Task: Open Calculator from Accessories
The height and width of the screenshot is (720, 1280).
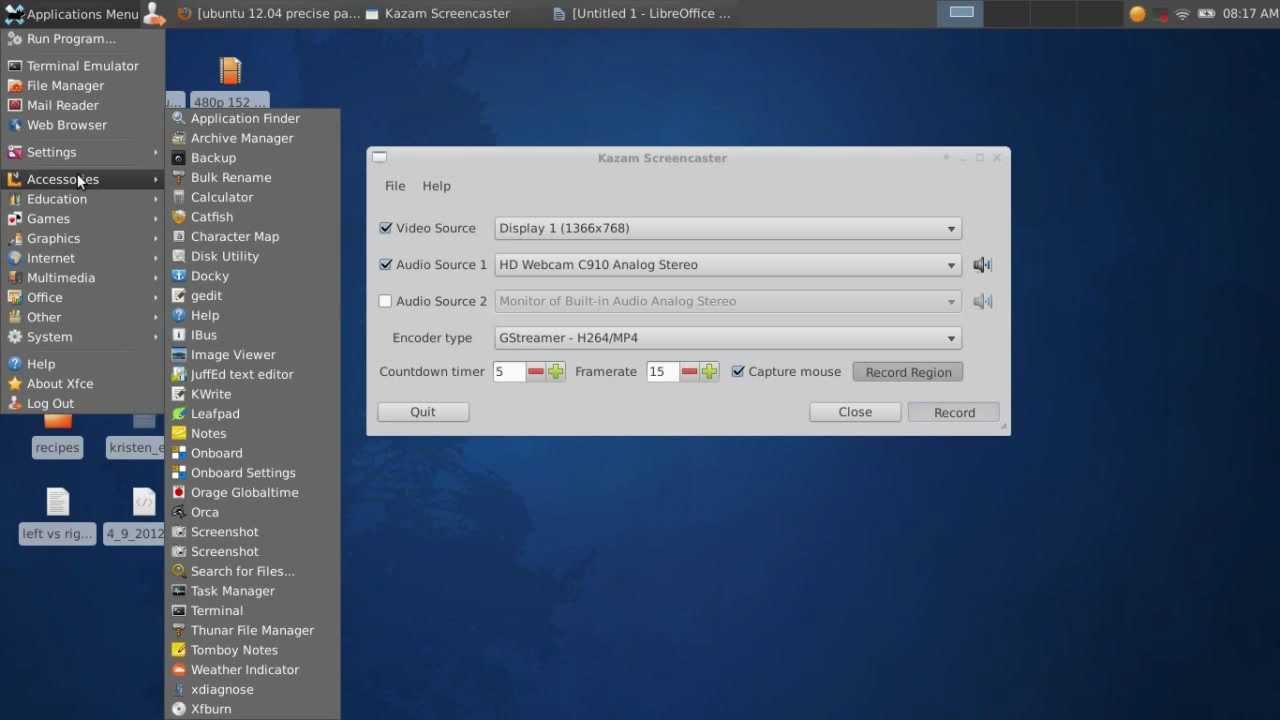Action: [x=252, y=197]
